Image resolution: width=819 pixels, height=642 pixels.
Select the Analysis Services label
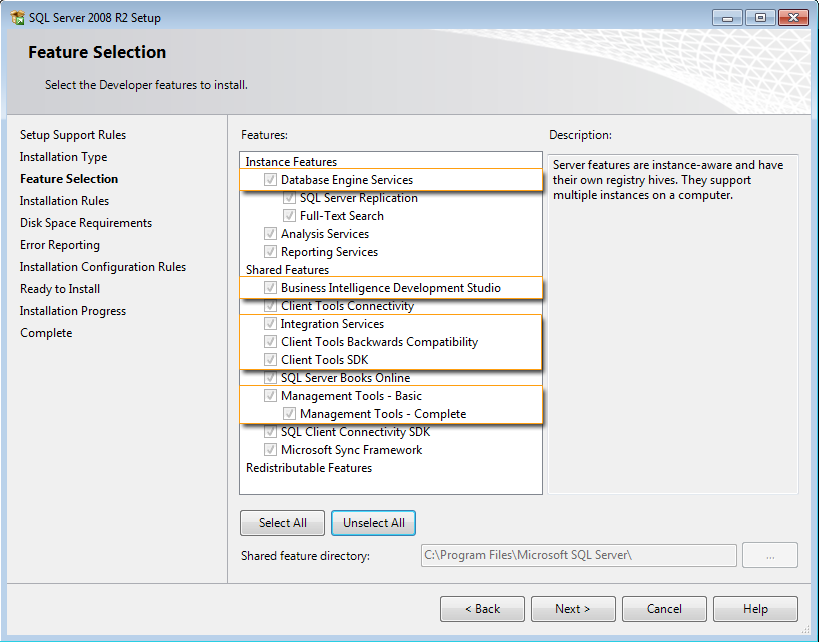click(325, 234)
